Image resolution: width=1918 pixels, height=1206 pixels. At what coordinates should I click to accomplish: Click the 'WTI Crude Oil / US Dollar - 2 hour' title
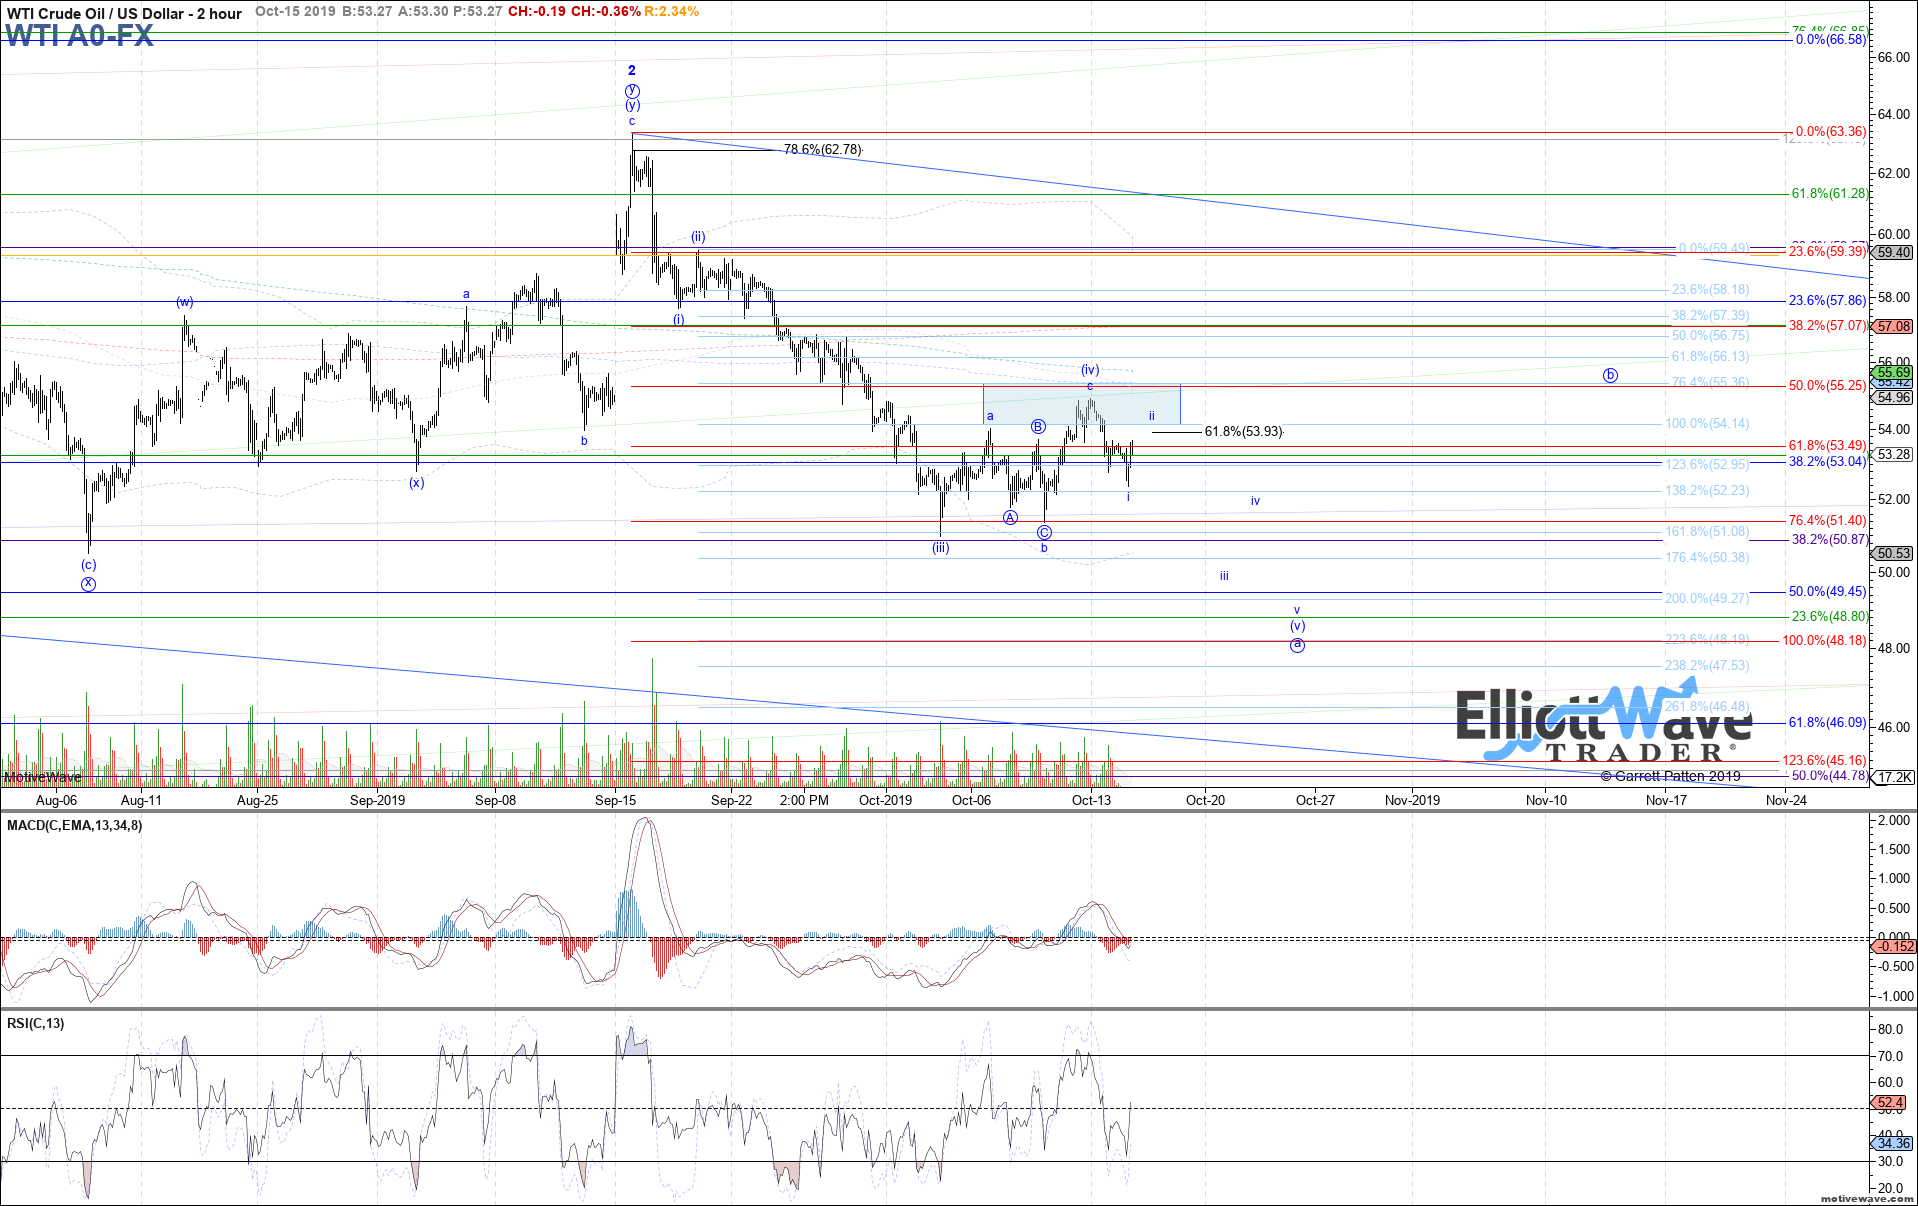124,13
